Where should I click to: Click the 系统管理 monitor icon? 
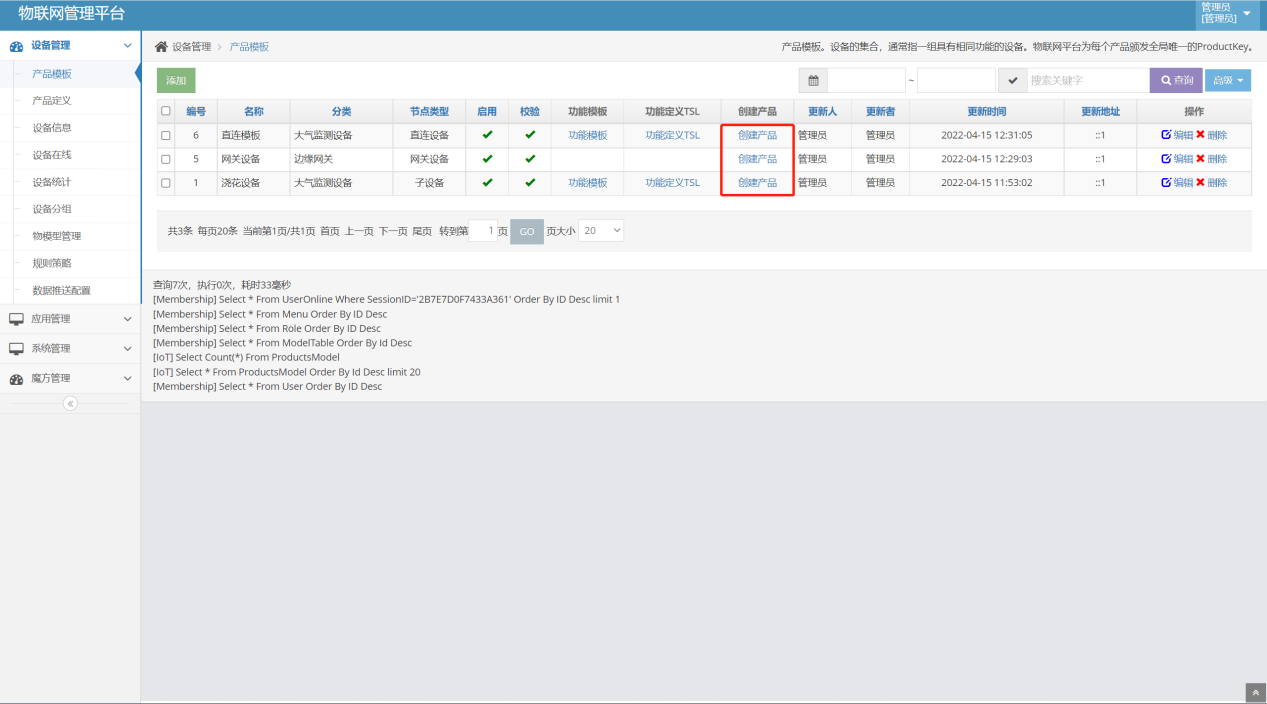click(16, 349)
